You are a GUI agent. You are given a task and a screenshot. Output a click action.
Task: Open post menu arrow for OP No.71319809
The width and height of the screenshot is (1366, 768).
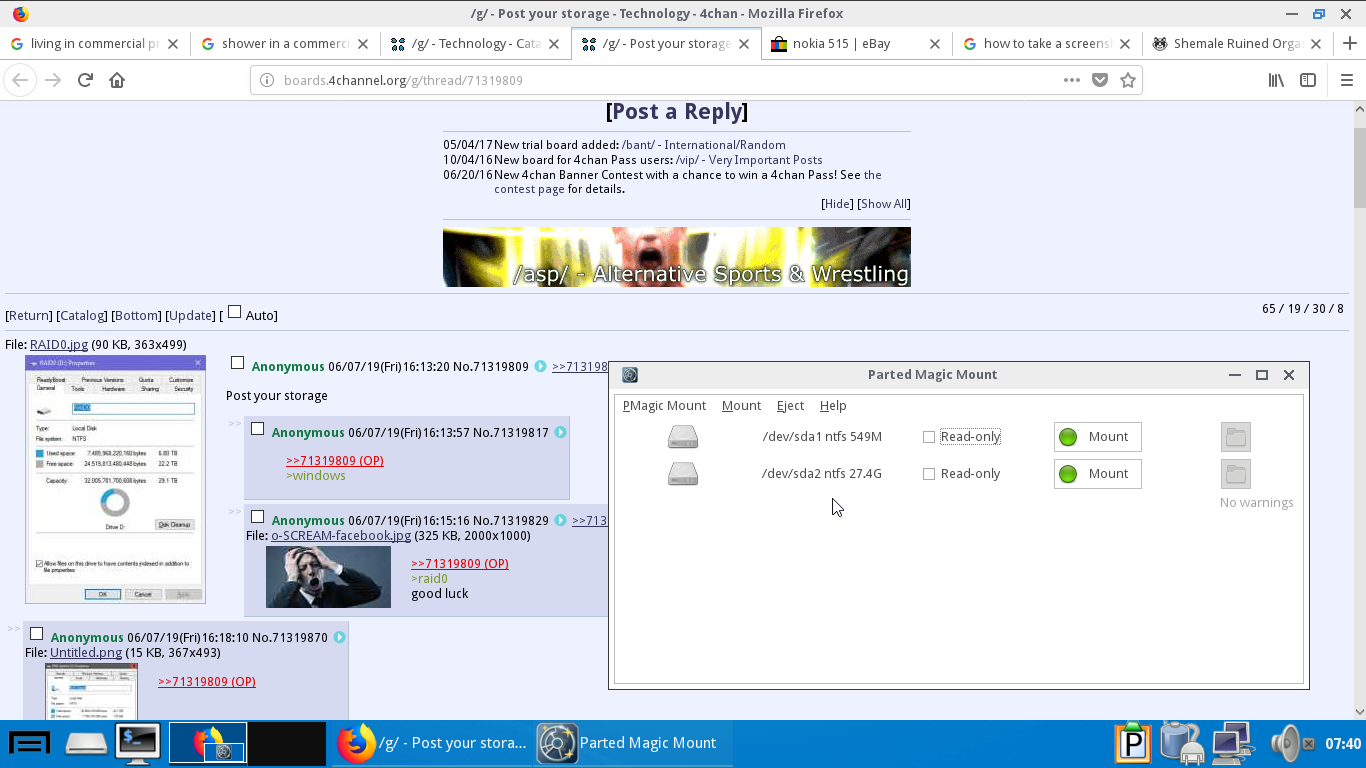click(x=540, y=367)
